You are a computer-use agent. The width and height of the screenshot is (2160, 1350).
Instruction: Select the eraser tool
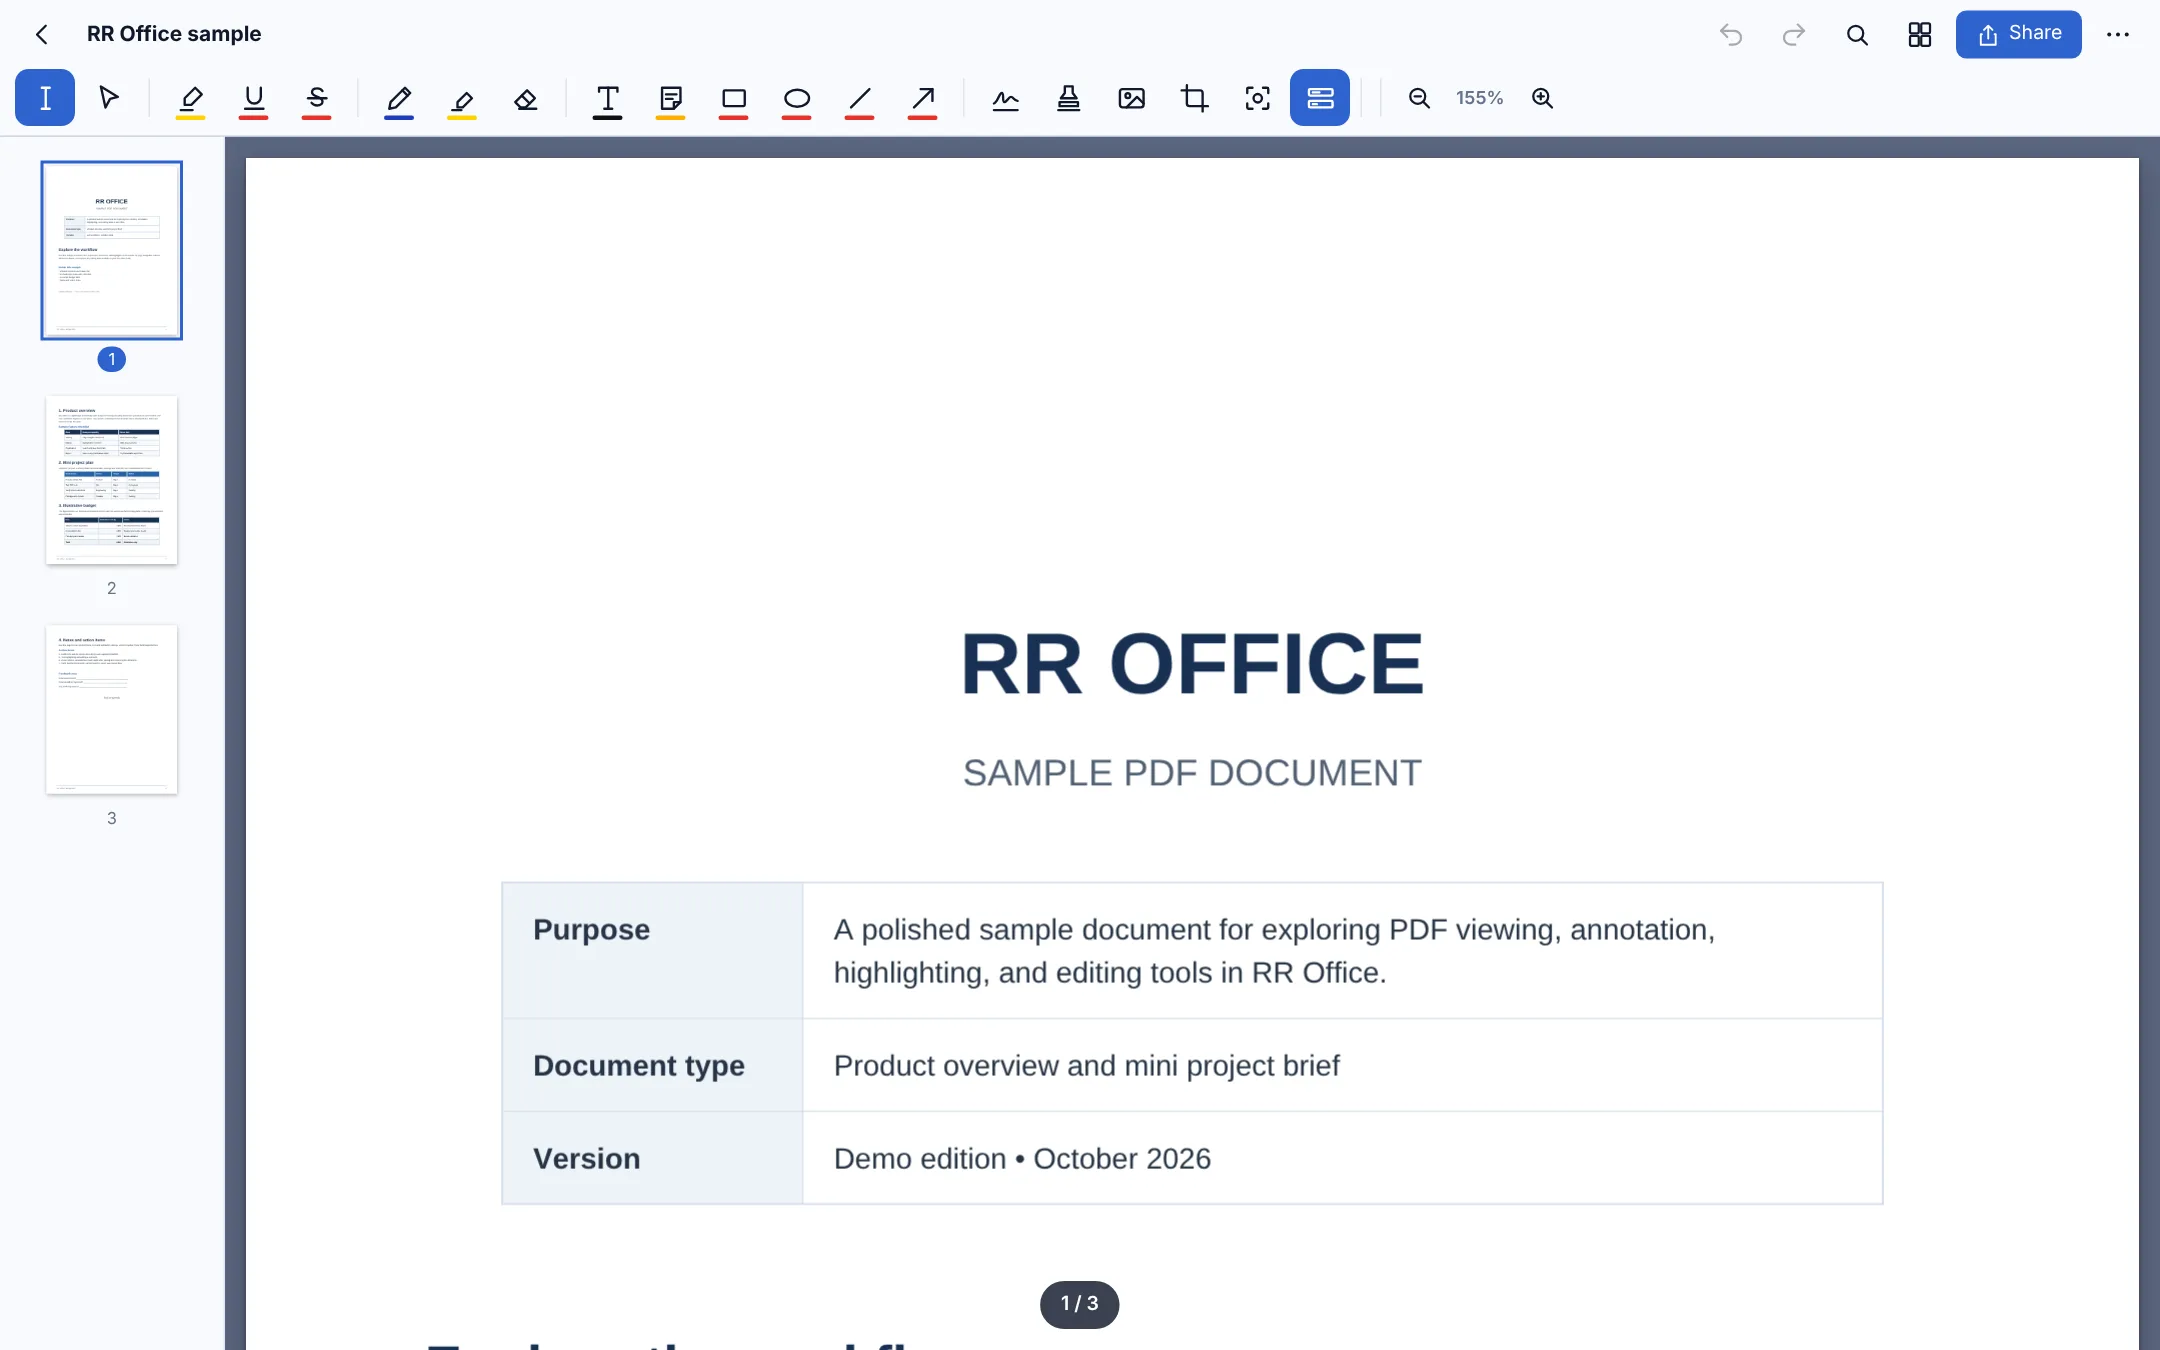coord(525,98)
